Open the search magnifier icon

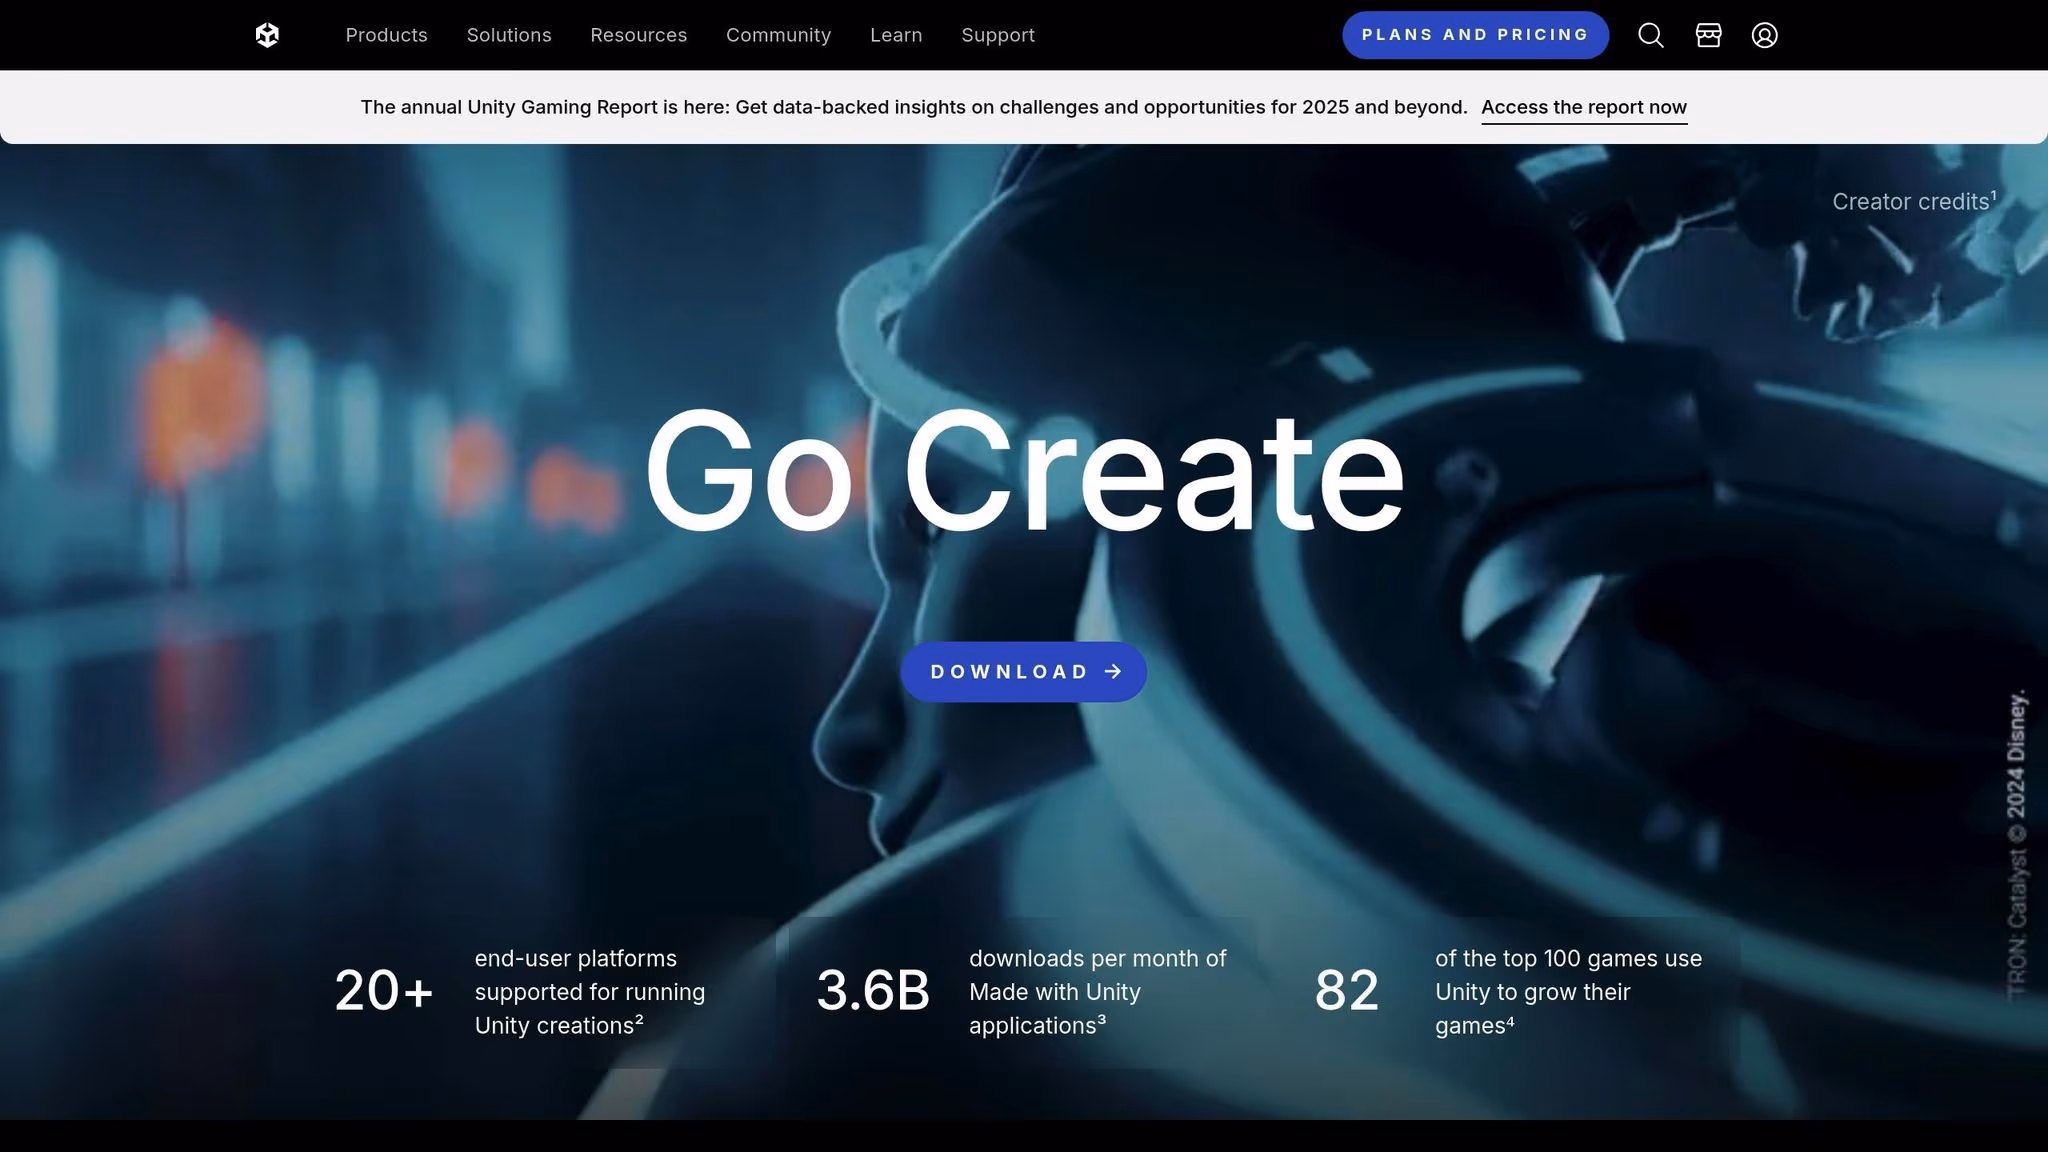(x=1651, y=35)
